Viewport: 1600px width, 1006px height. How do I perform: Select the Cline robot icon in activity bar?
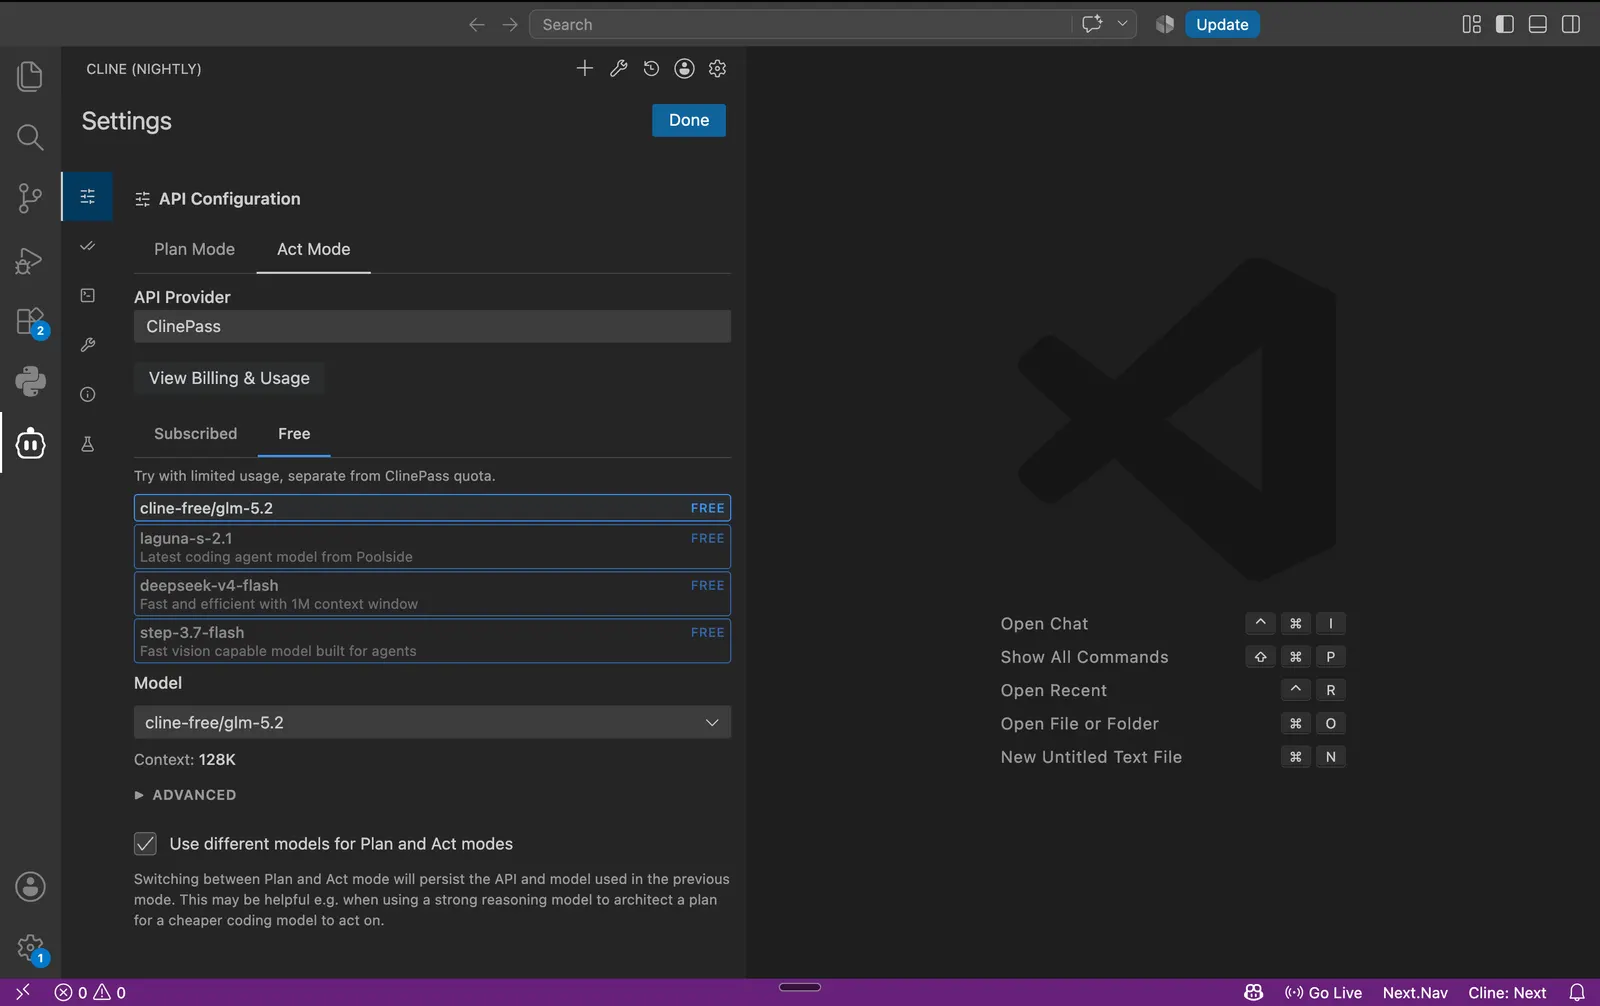tap(30, 443)
